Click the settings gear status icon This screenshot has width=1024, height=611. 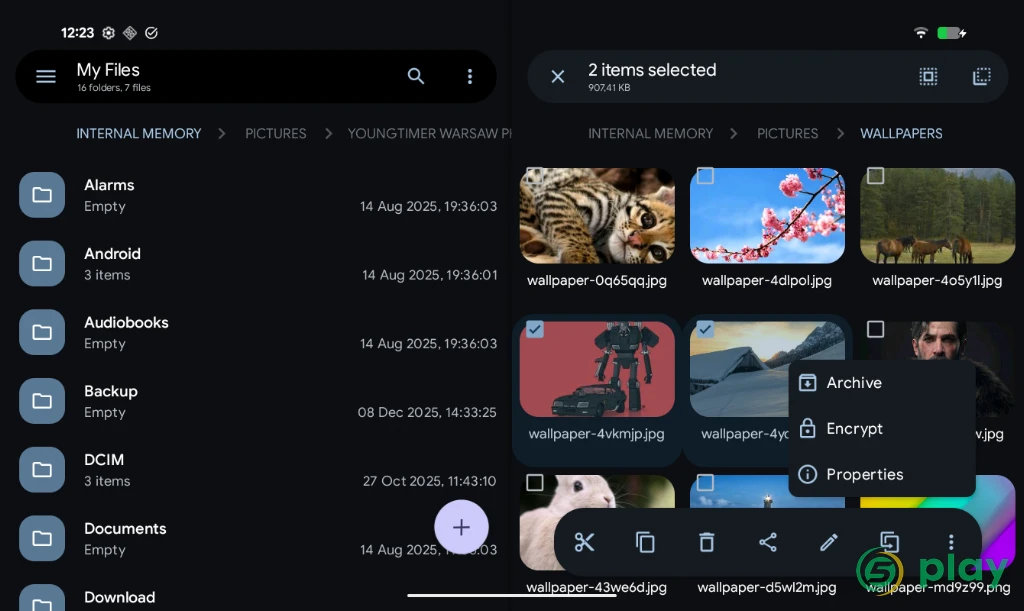pos(108,33)
